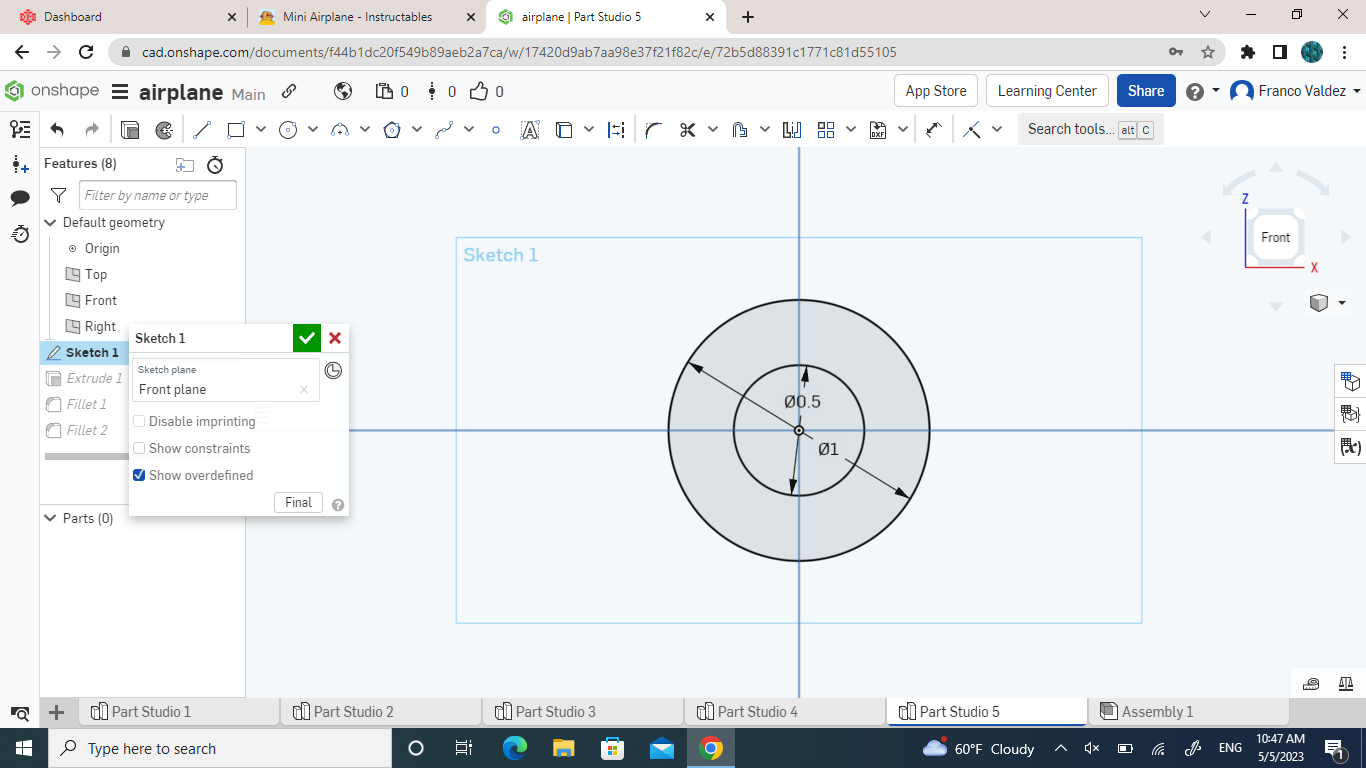Select the Trim scissors tool
Viewport: 1366px width, 768px height.
coord(686,129)
